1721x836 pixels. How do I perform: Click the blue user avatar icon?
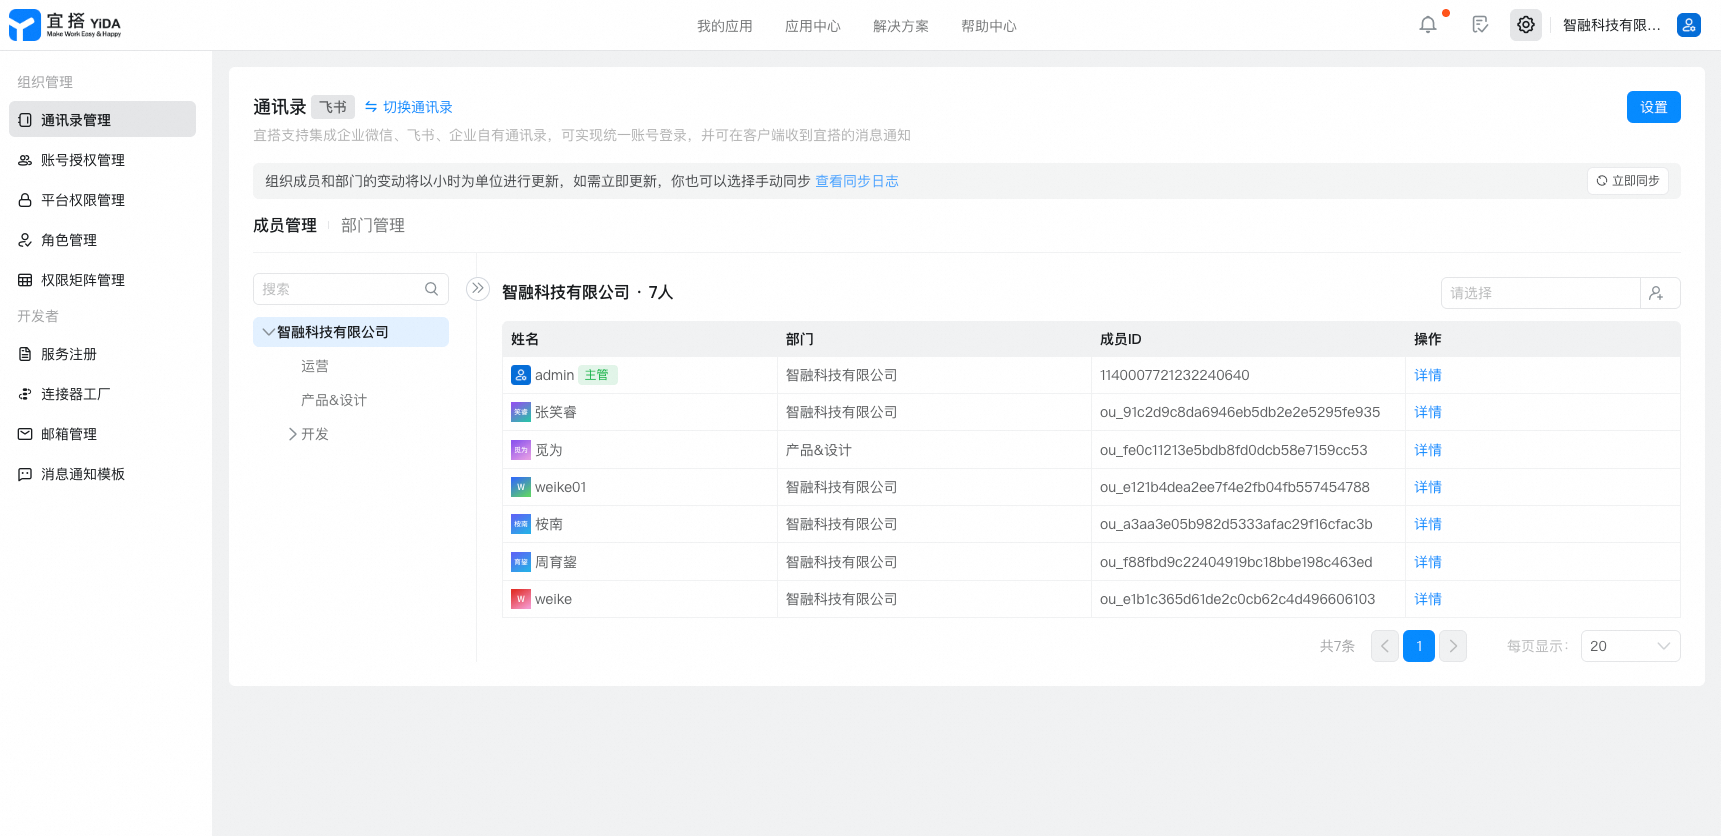[1688, 25]
